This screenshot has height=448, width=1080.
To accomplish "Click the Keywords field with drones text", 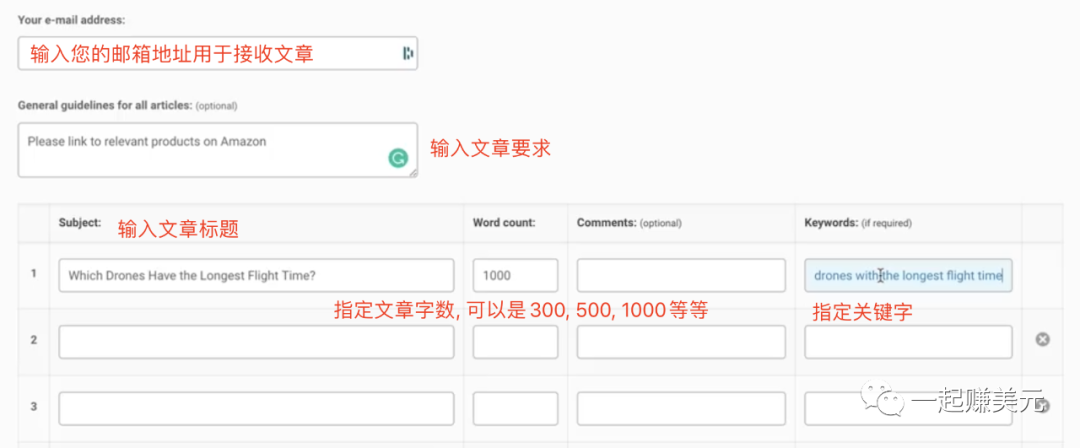I will click(x=908, y=275).
